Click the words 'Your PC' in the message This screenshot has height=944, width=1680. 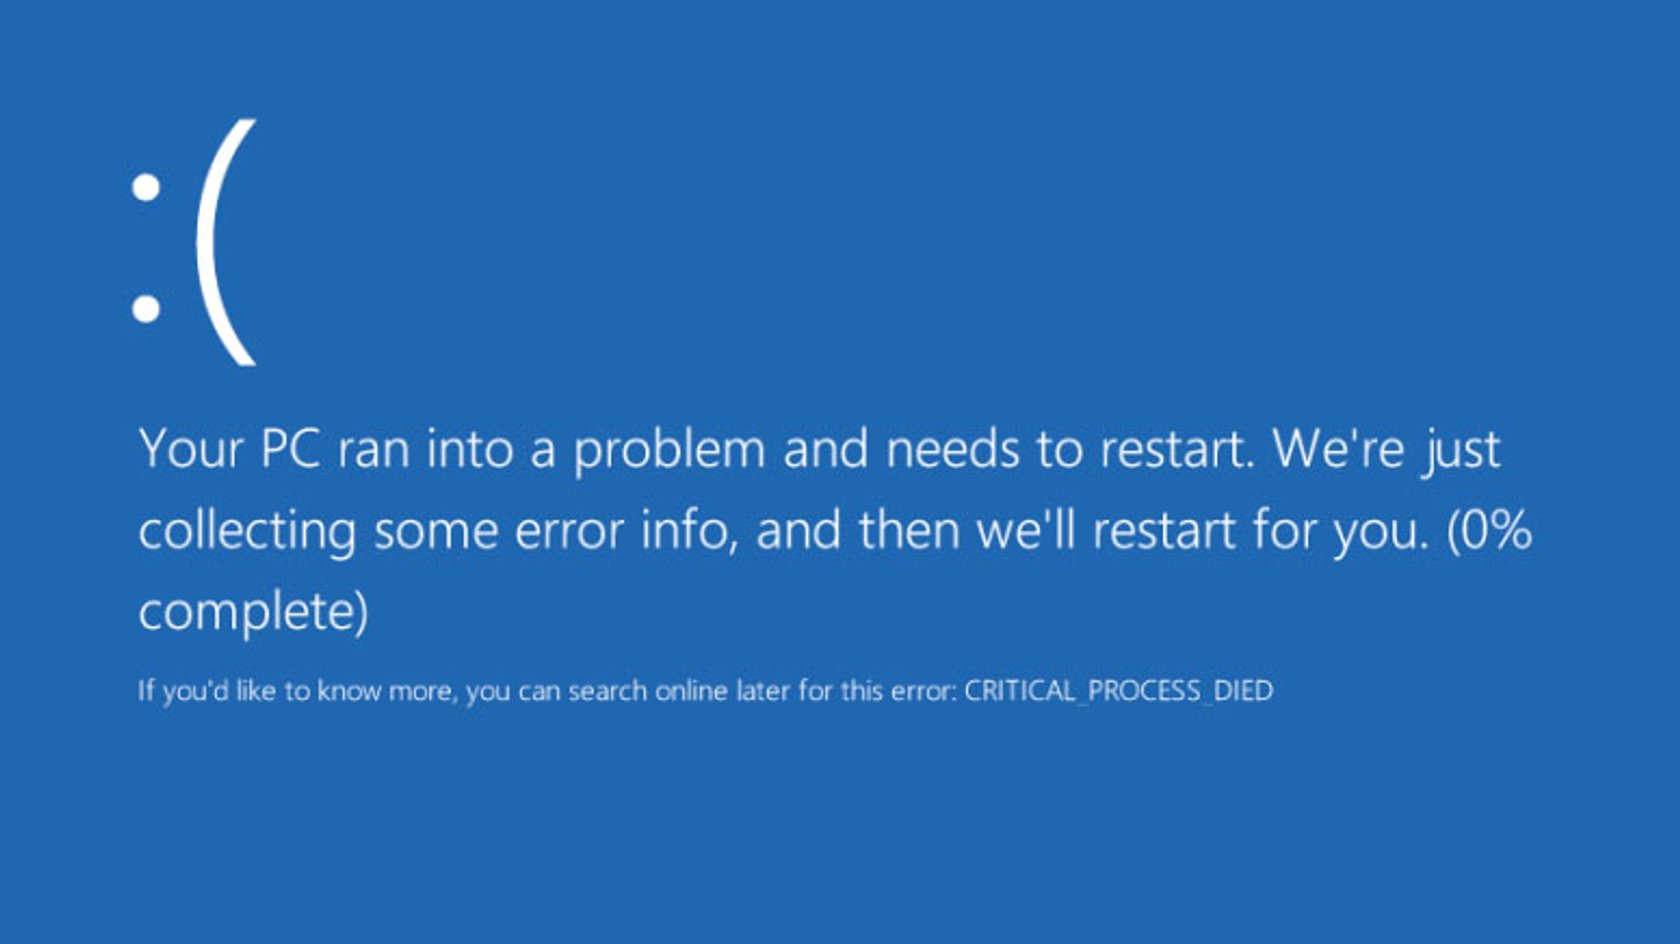229,449
